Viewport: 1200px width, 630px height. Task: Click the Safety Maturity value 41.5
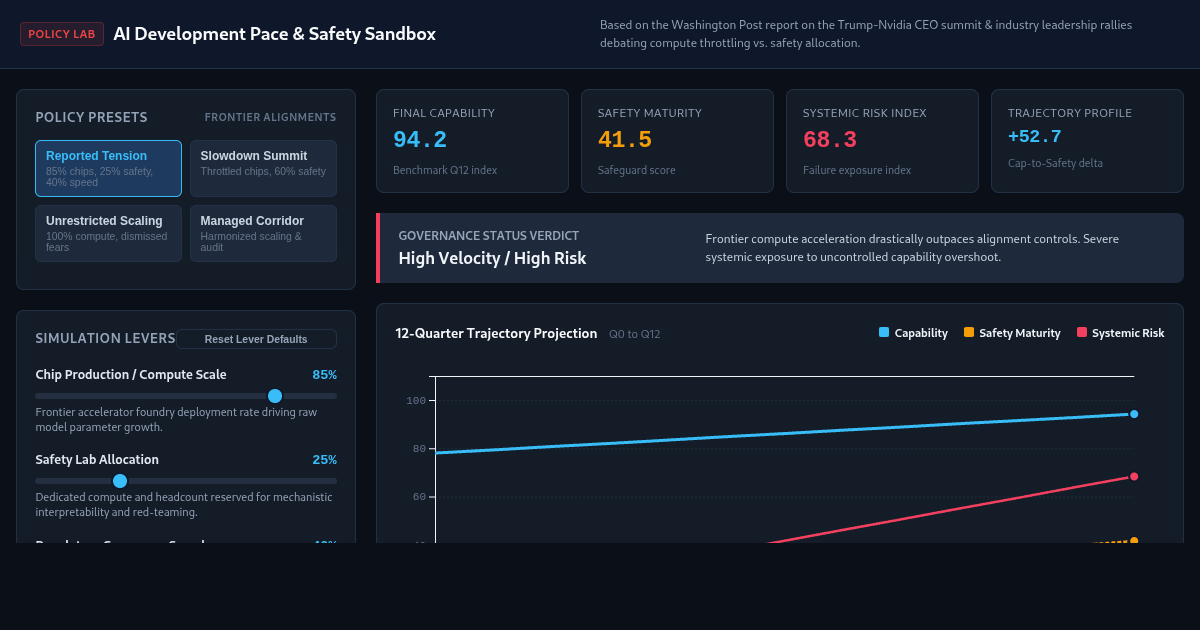coord(625,140)
